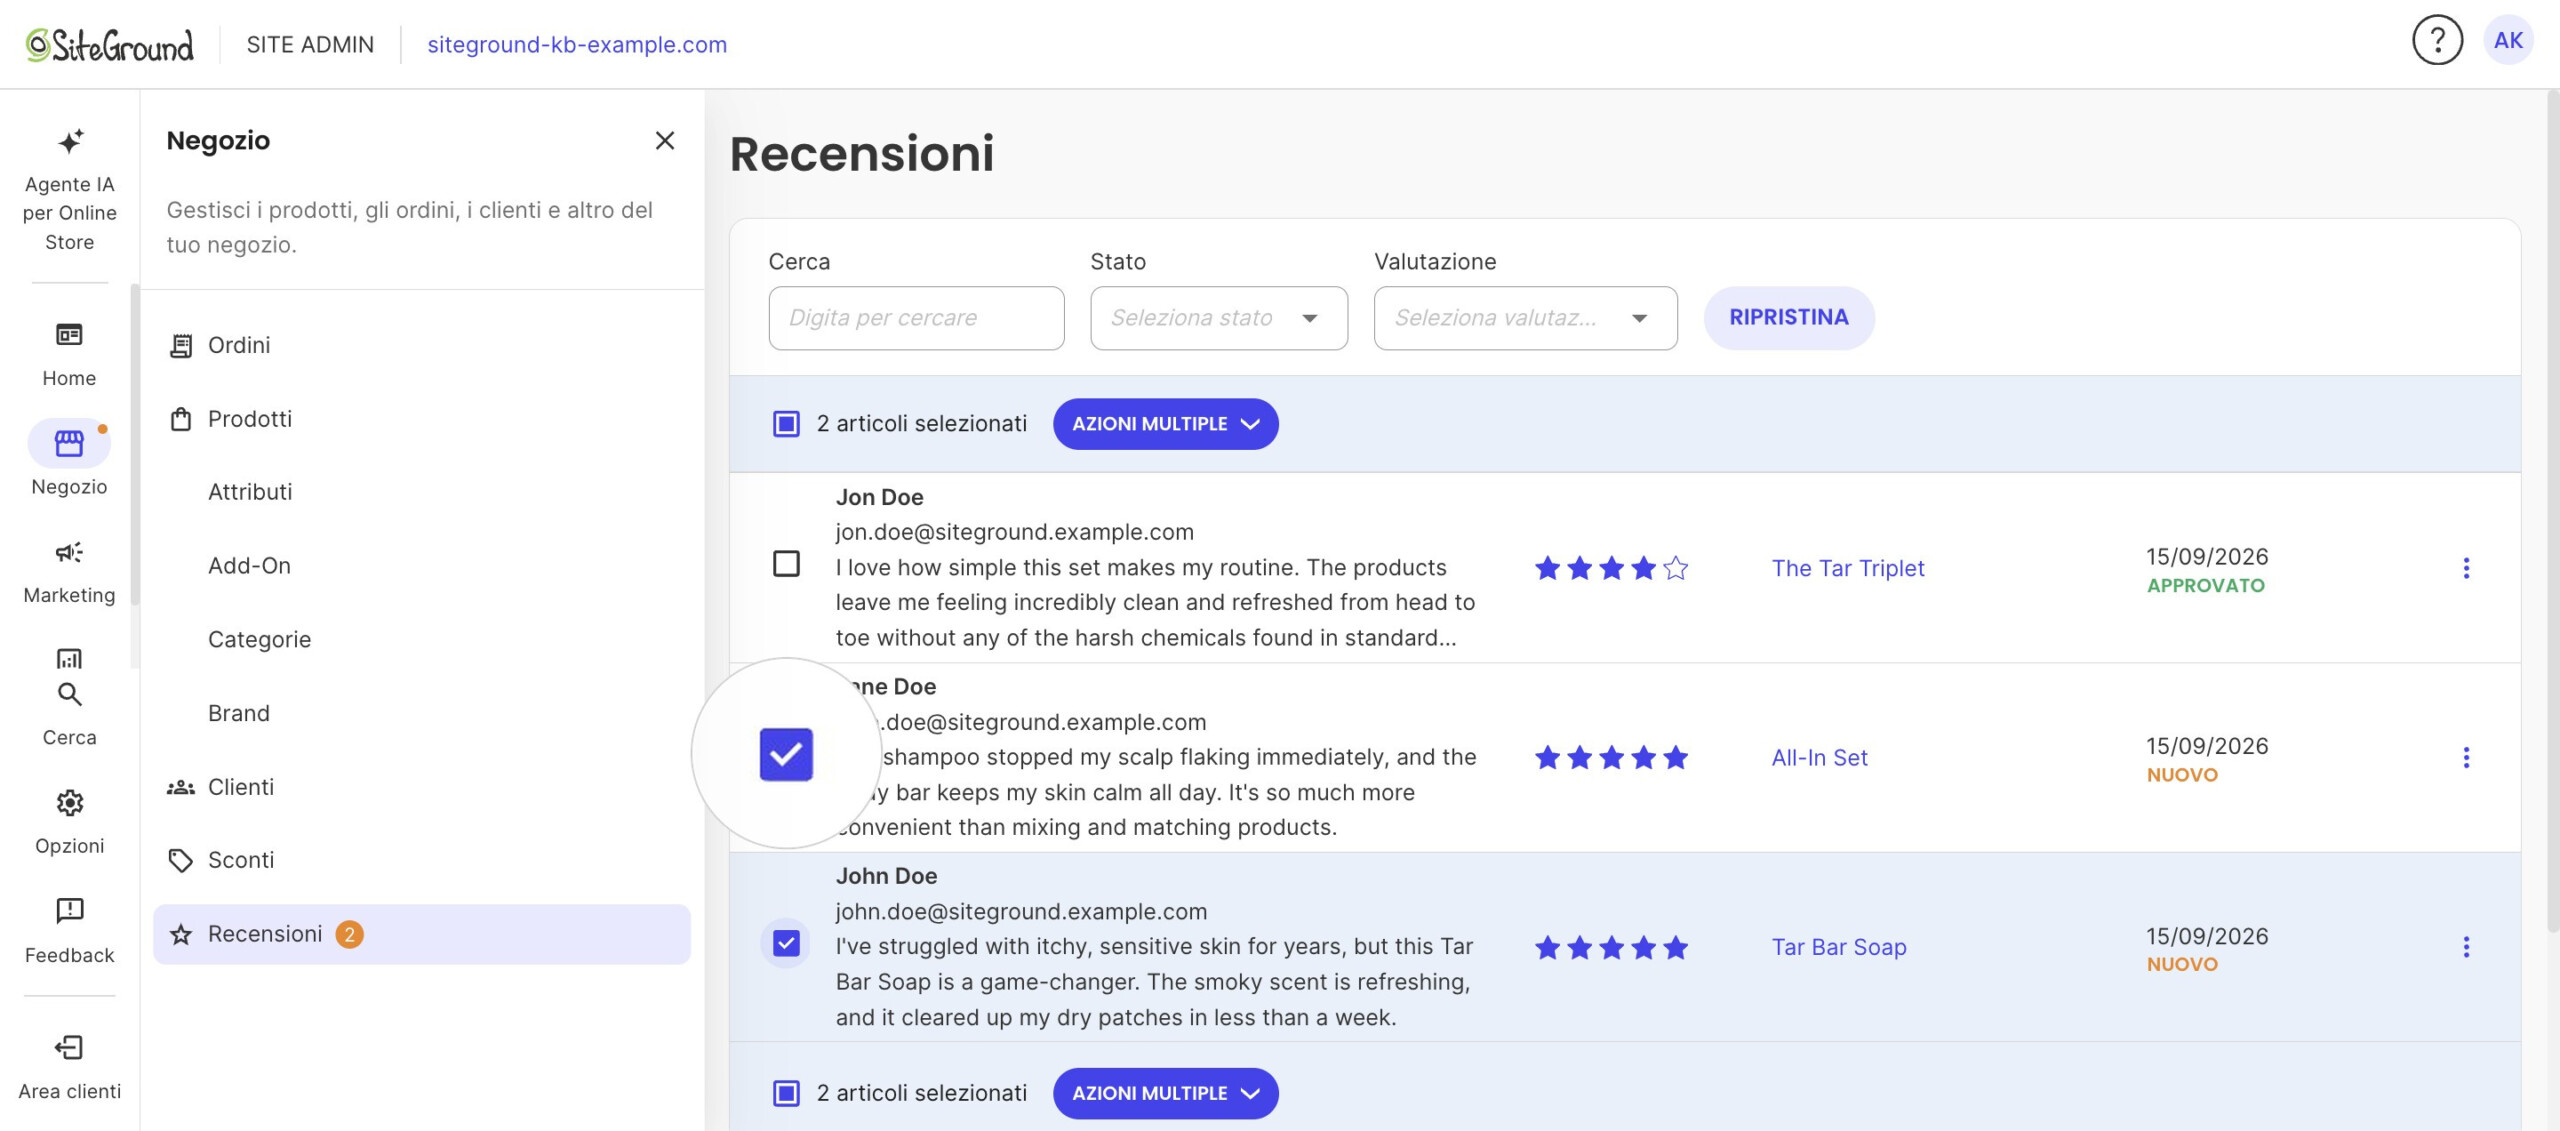Viewport: 2560px width, 1131px height.
Task: Open Sconti menu item
Action: pos(421,860)
